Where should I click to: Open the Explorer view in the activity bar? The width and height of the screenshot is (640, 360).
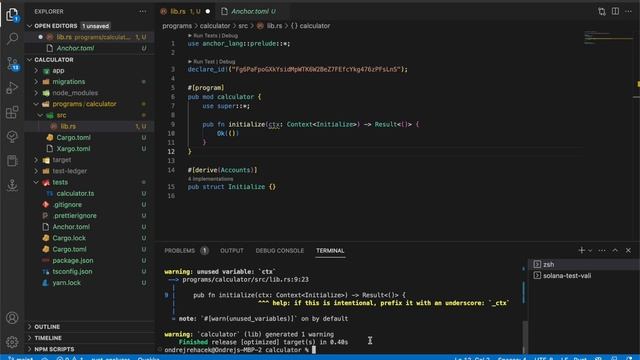click(x=12, y=14)
